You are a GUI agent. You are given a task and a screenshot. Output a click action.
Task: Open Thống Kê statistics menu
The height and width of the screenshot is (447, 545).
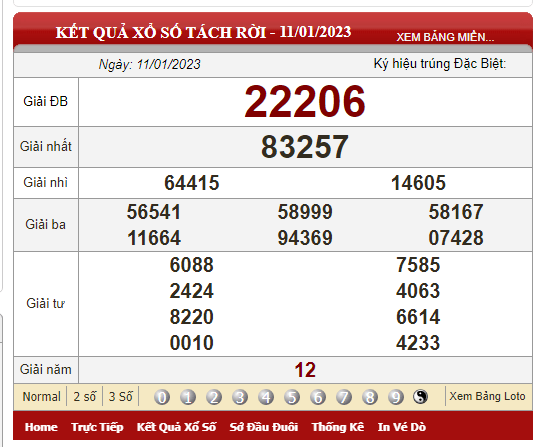coord(337,427)
